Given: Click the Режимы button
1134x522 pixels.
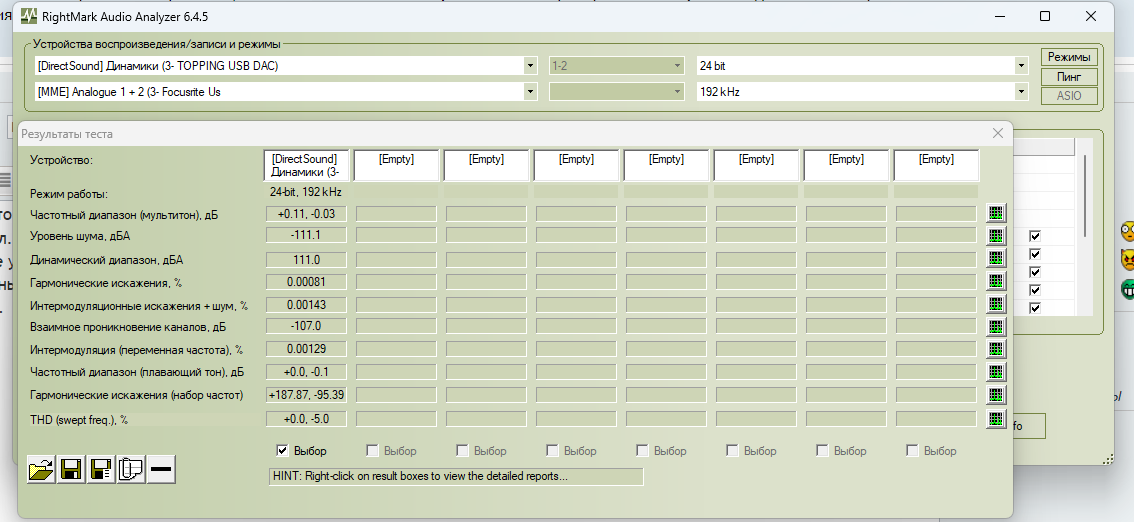Looking at the screenshot, I should tap(1069, 58).
